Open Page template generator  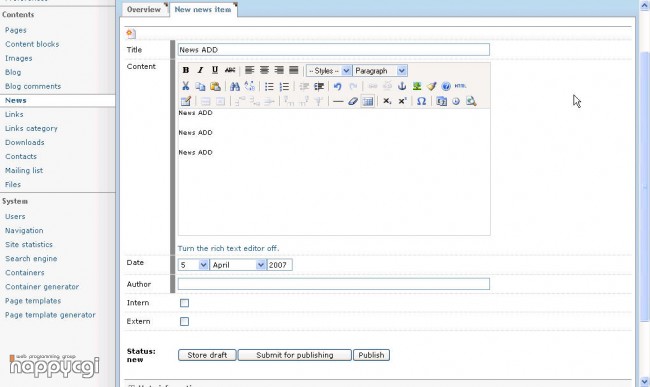[50, 315]
